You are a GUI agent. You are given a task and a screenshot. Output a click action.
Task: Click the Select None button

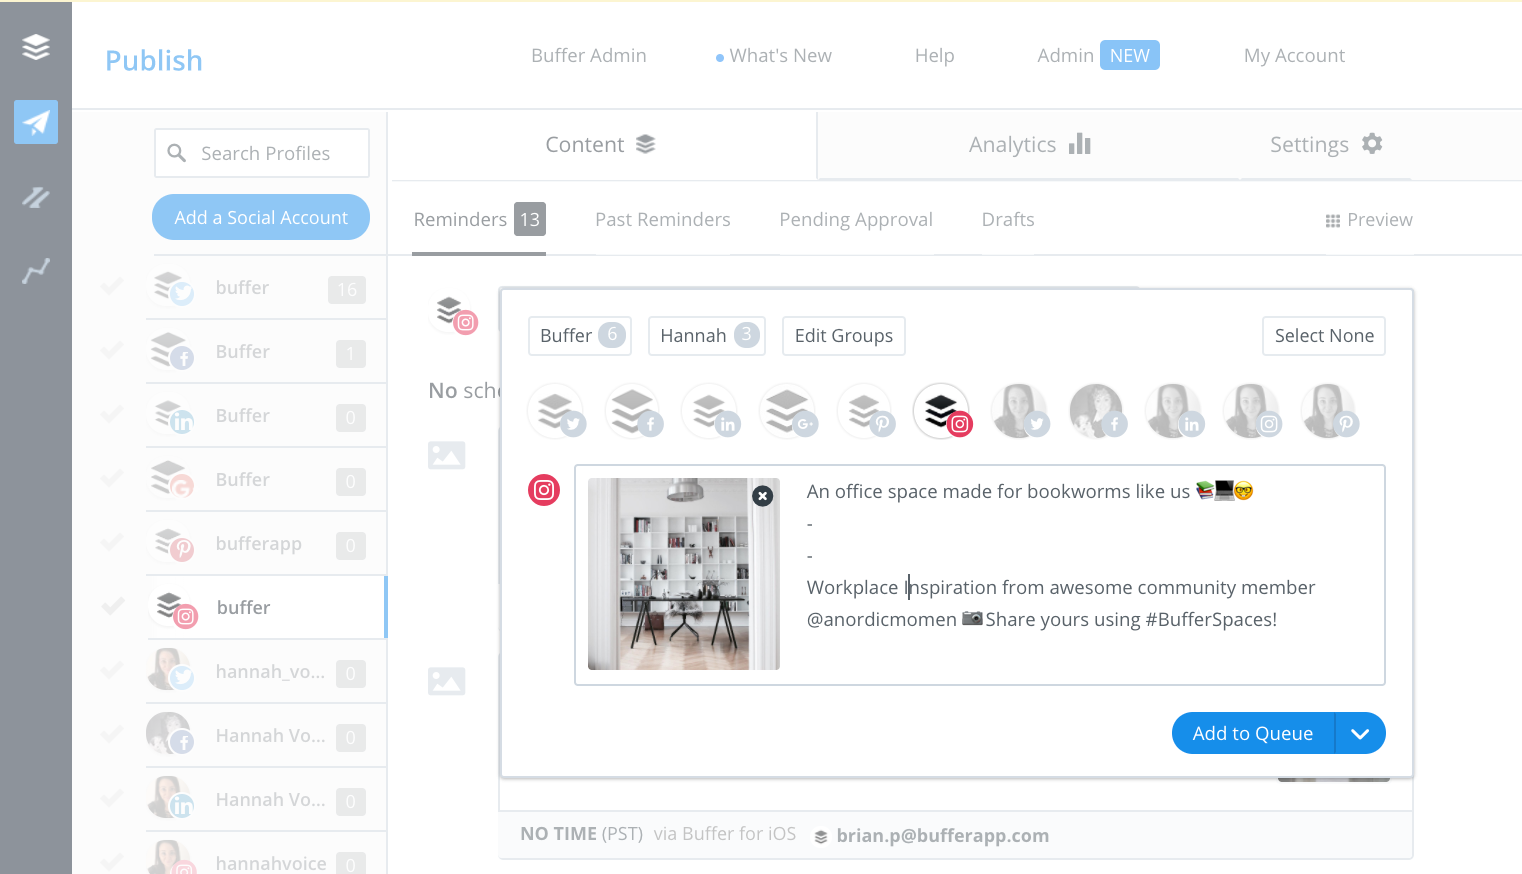(x=1324, y=336)
